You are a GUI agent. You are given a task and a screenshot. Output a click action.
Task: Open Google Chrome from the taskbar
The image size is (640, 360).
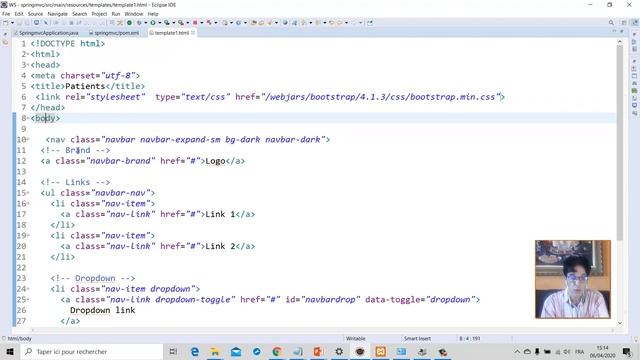pyautogui.click(x=277, y=351)
